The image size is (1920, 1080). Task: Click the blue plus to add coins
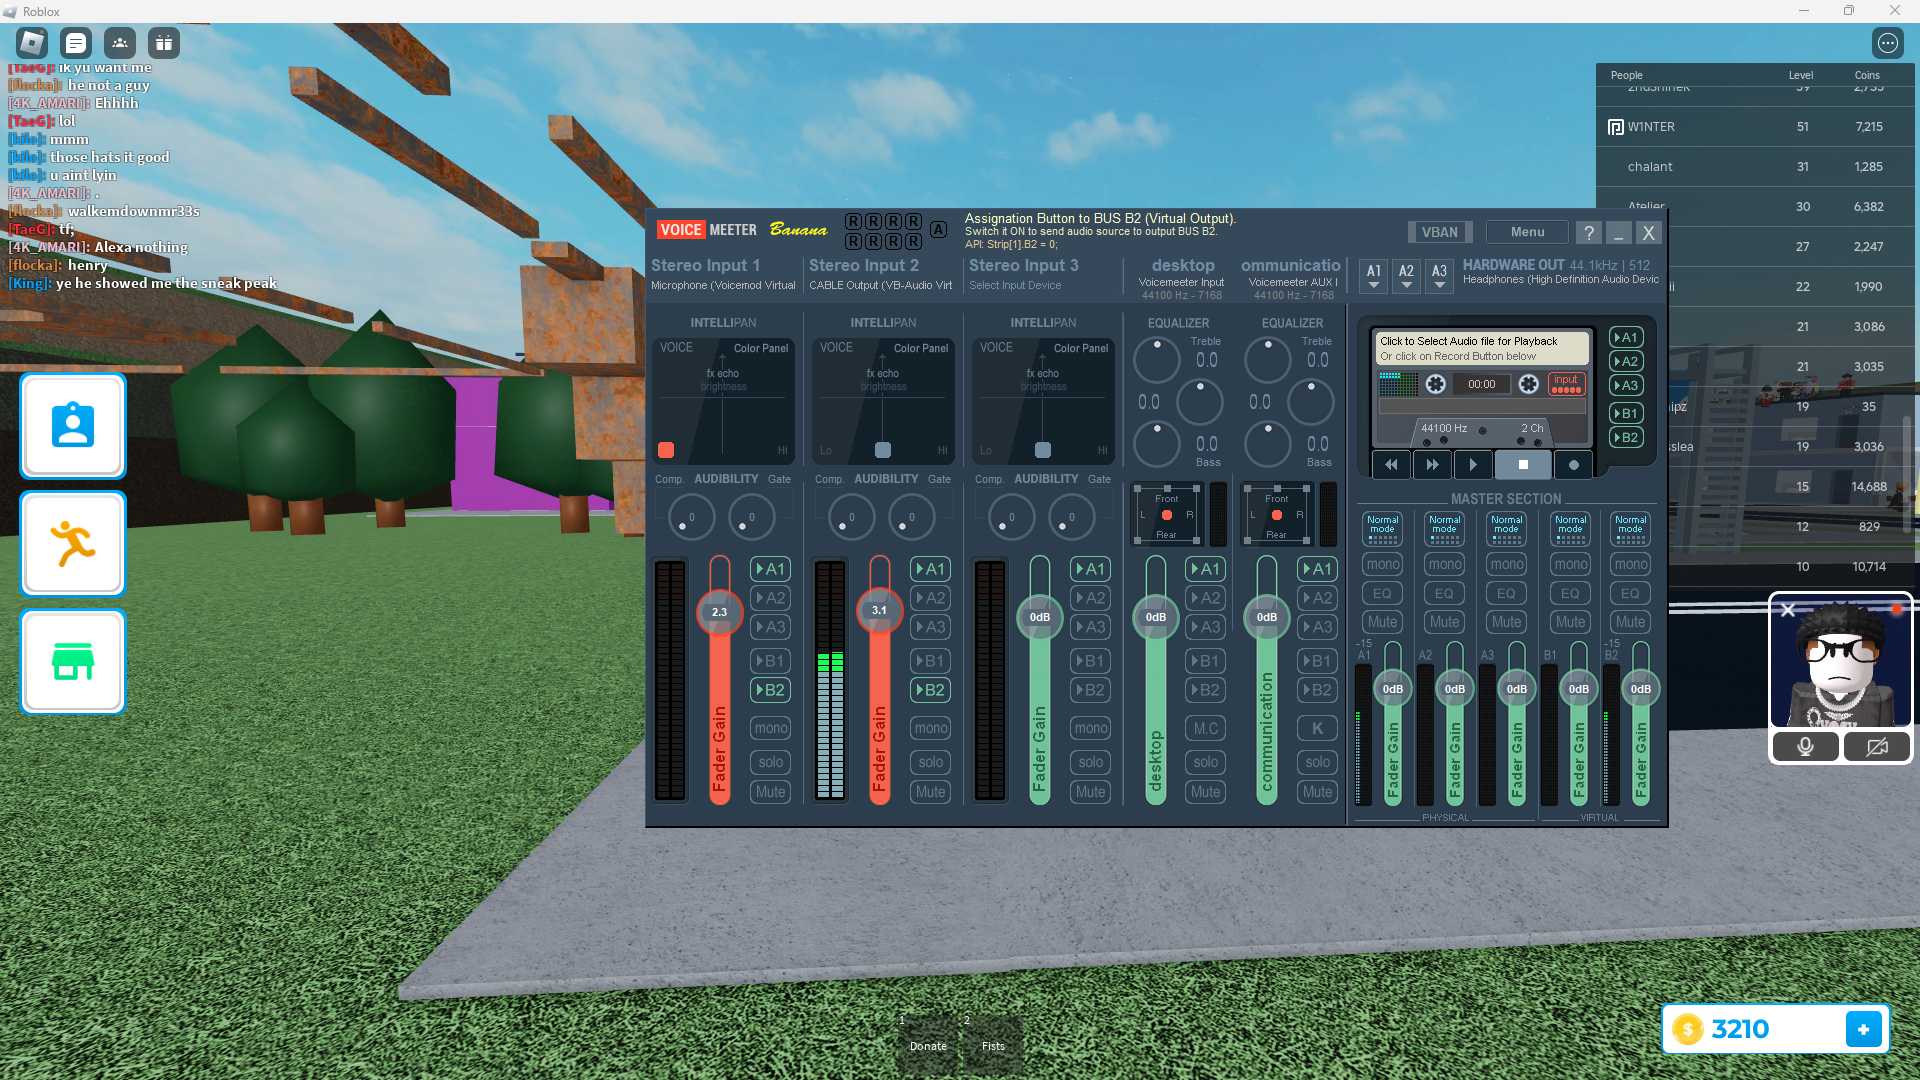click(1863, 1029)
